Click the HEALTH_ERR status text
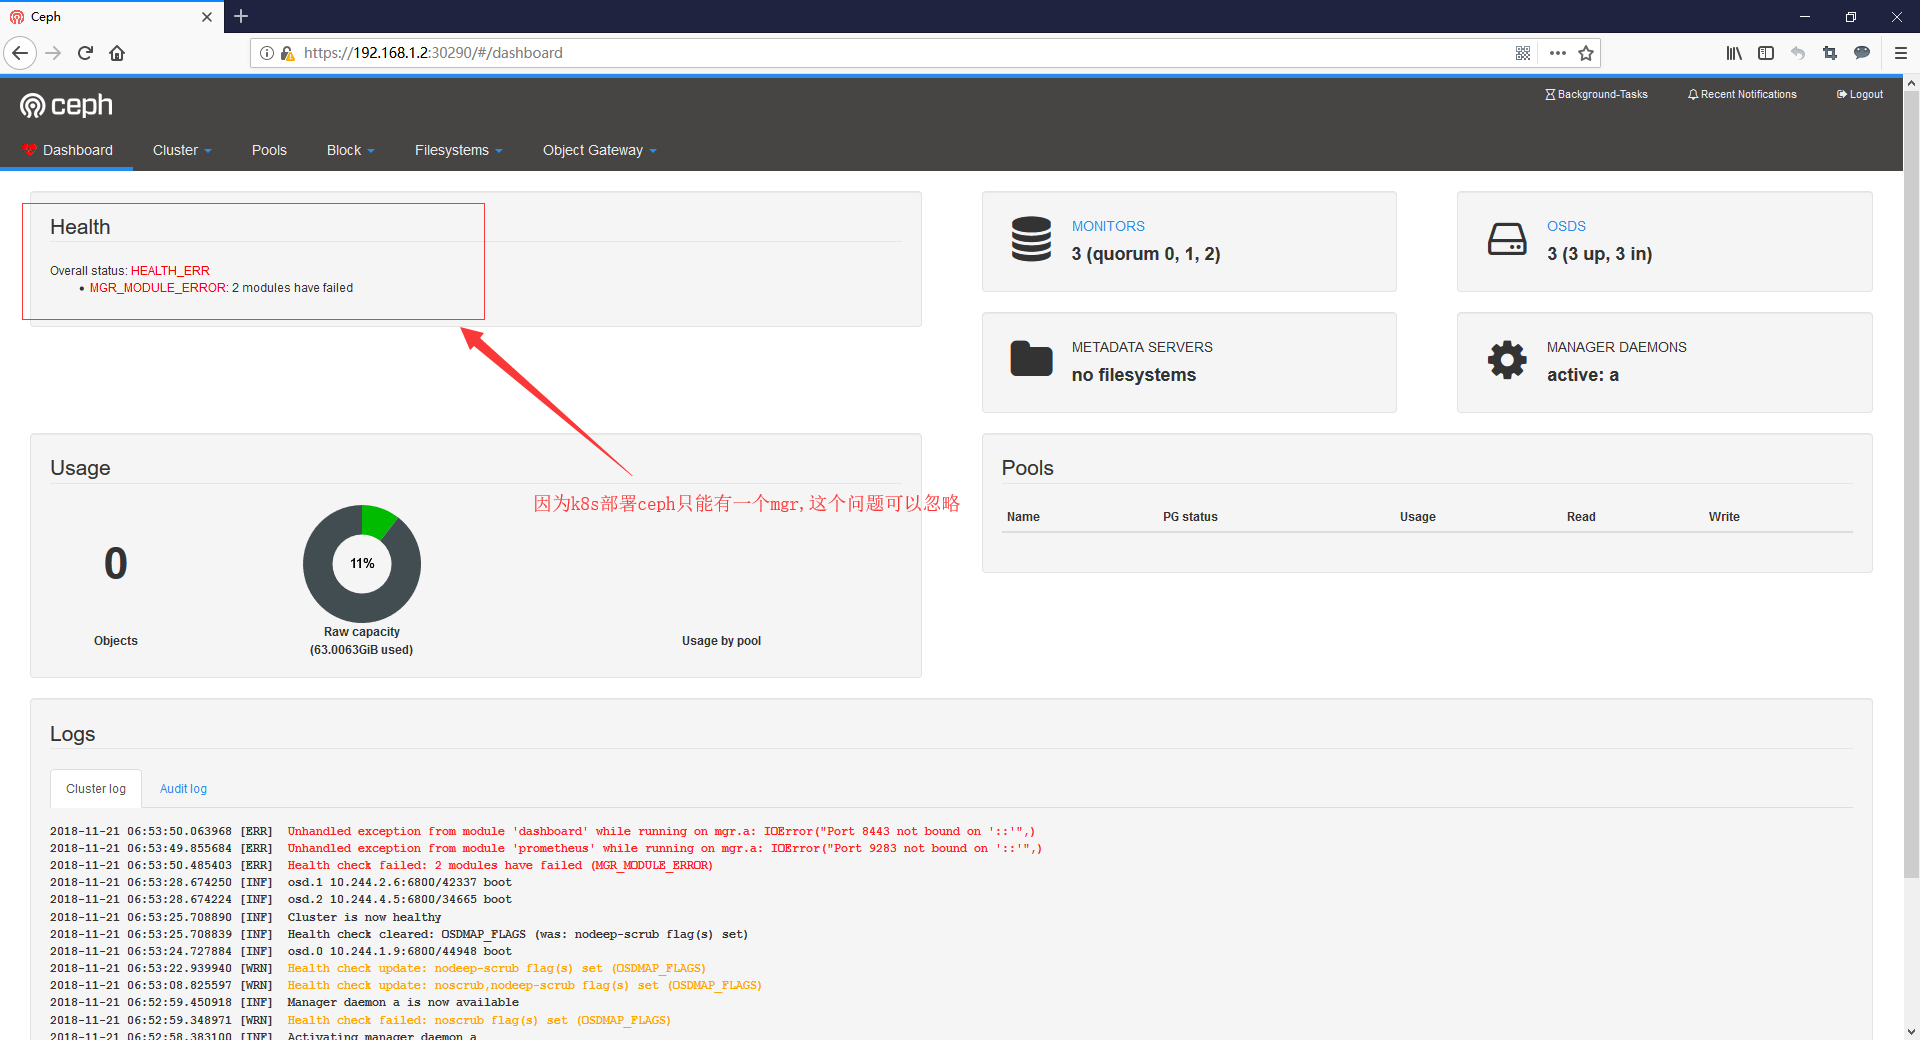Screen dimensions: 1920x1040 coord(170,271)
